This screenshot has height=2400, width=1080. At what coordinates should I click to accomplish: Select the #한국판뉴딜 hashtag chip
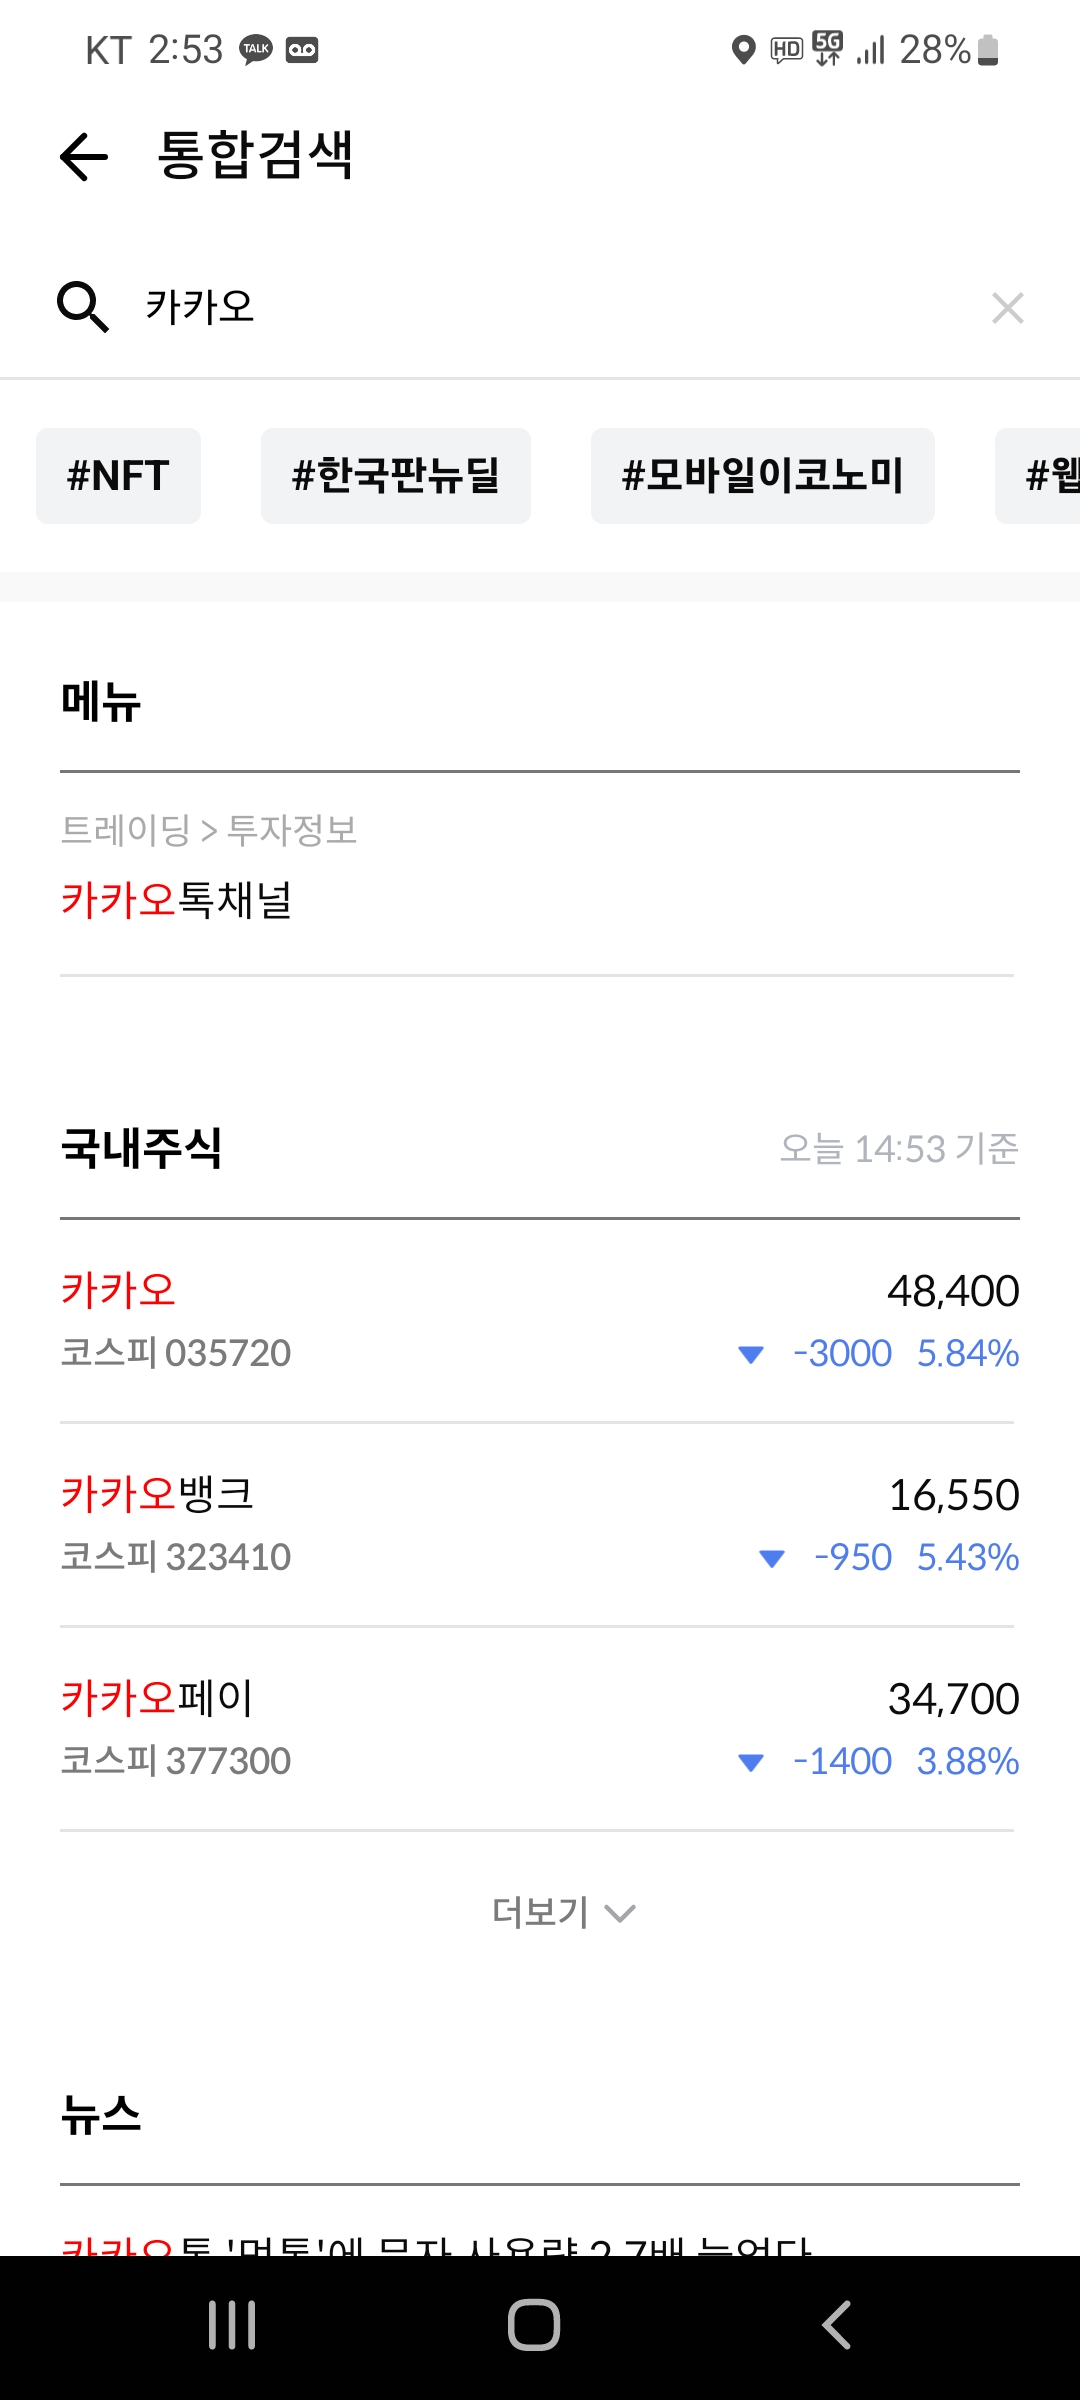(x=395, y=476)
